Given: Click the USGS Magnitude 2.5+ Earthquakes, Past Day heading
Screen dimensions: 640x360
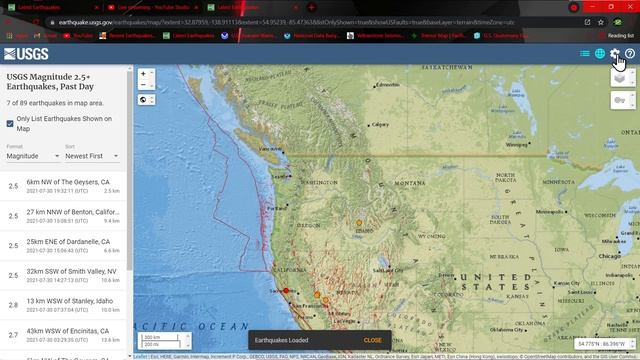Looking at the screenshot, I should [50, 82].
